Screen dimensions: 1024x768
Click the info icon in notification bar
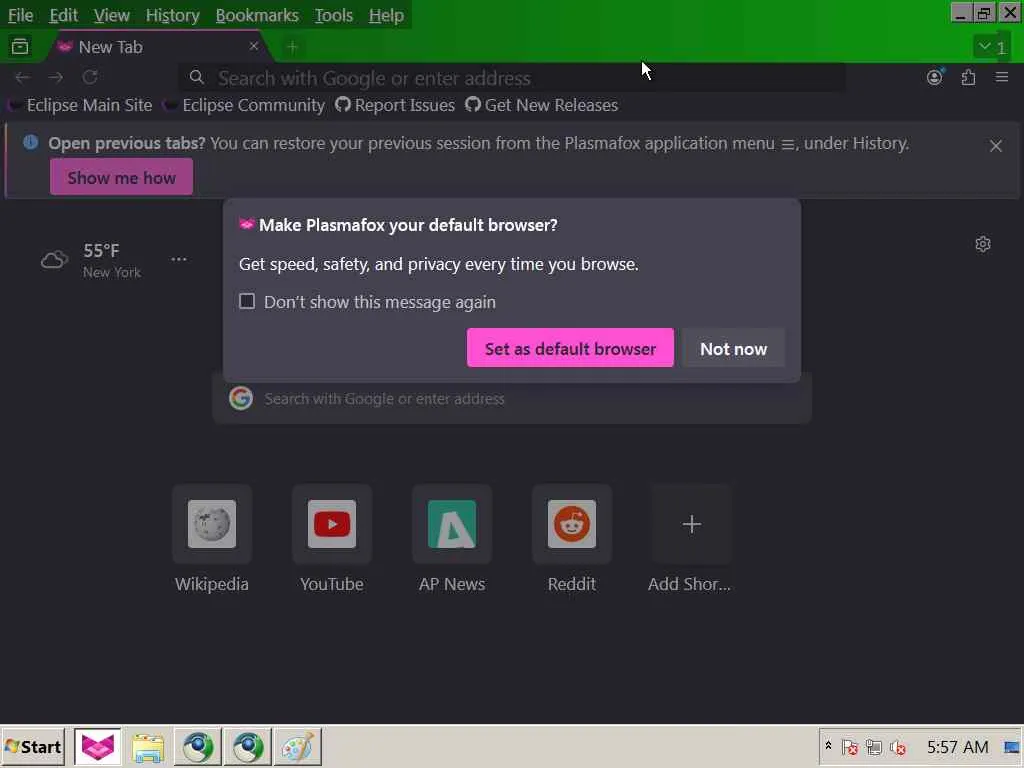point(31,143)
